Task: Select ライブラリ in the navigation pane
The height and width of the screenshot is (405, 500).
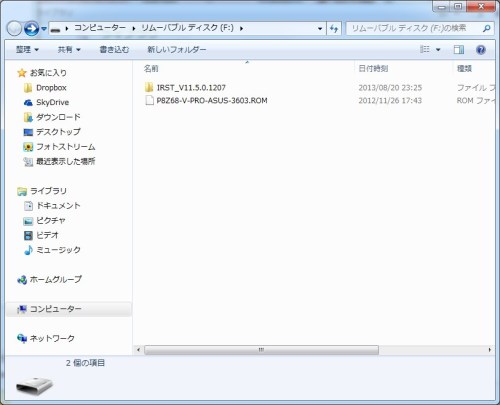Action: click(48, 191)
